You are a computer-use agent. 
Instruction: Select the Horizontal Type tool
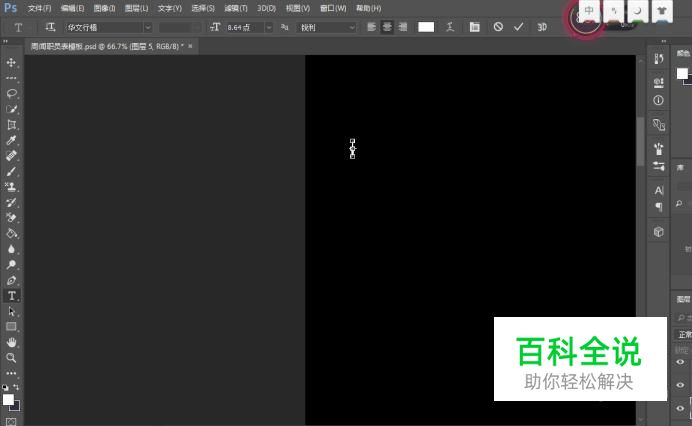(11, 296)
